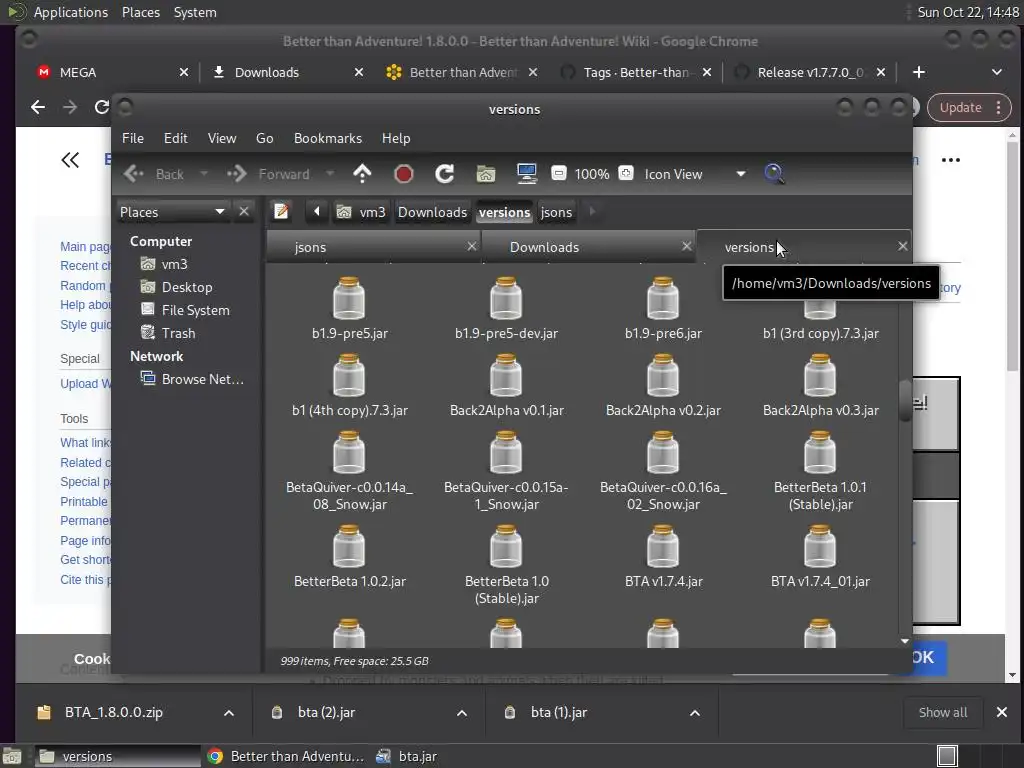
Task: Expand the Places sidebar selector dropdown
Action: (219, 212)
